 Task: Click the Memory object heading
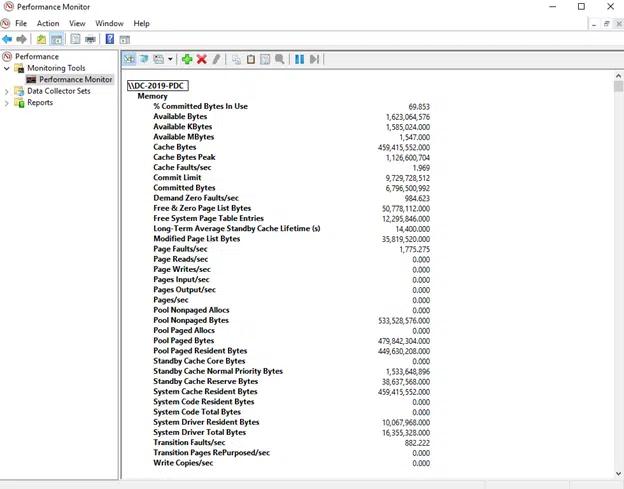pos(152,96)
